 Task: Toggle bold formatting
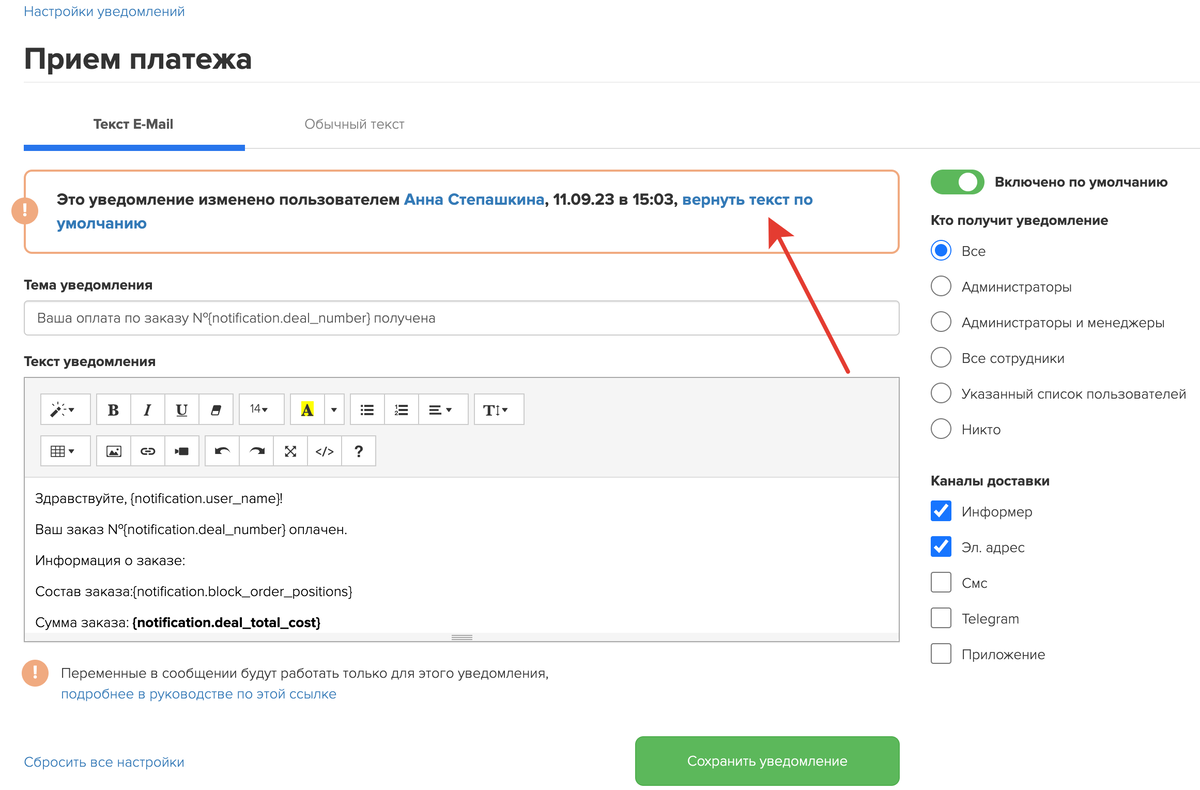(113, 409)
